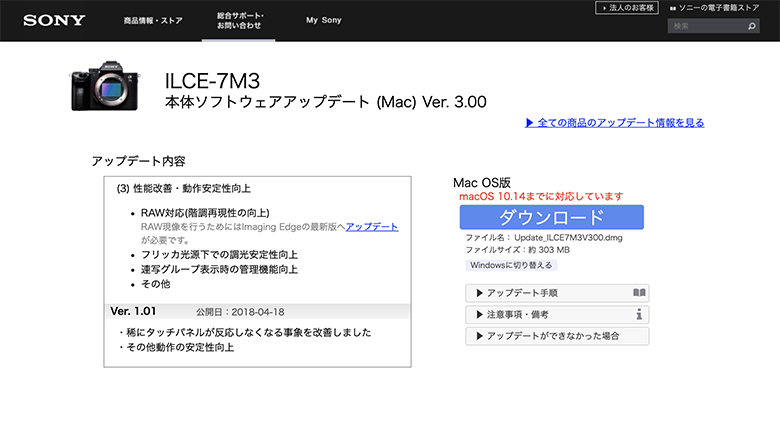Viewport: 780px width, 427px height.
Task: Click the SONY logo
Action: 54,20
